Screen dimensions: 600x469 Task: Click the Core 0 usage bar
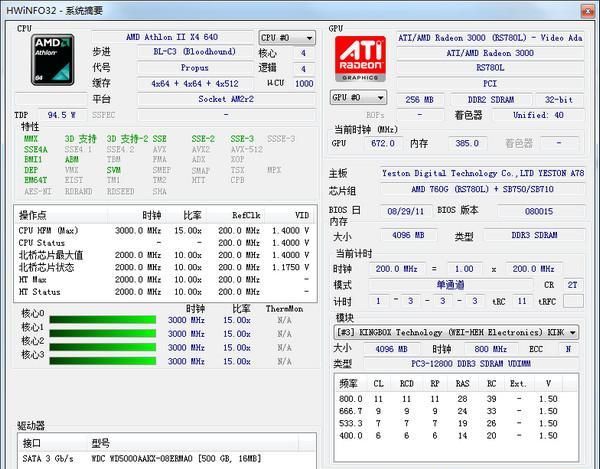coord(101,320)
